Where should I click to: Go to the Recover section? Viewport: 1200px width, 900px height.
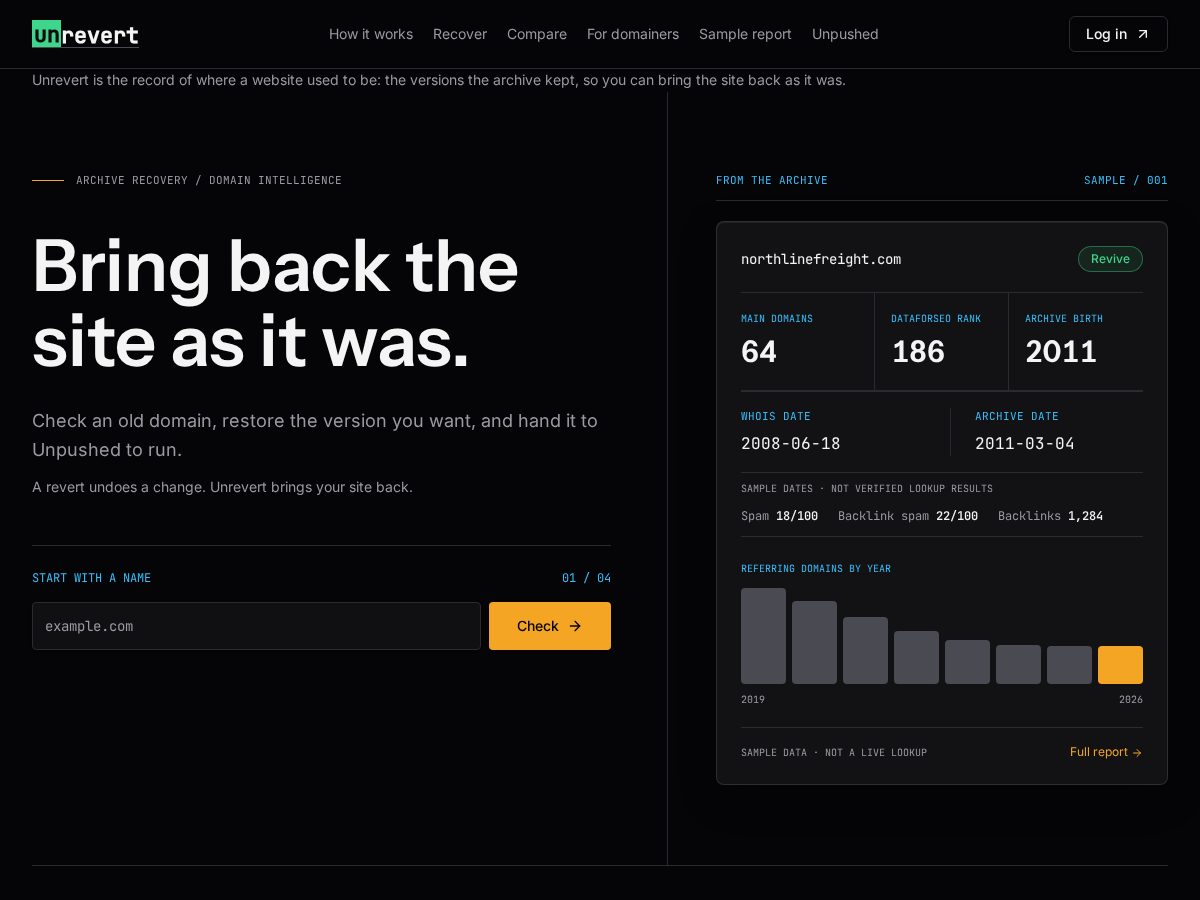click(x=460, y=34)
